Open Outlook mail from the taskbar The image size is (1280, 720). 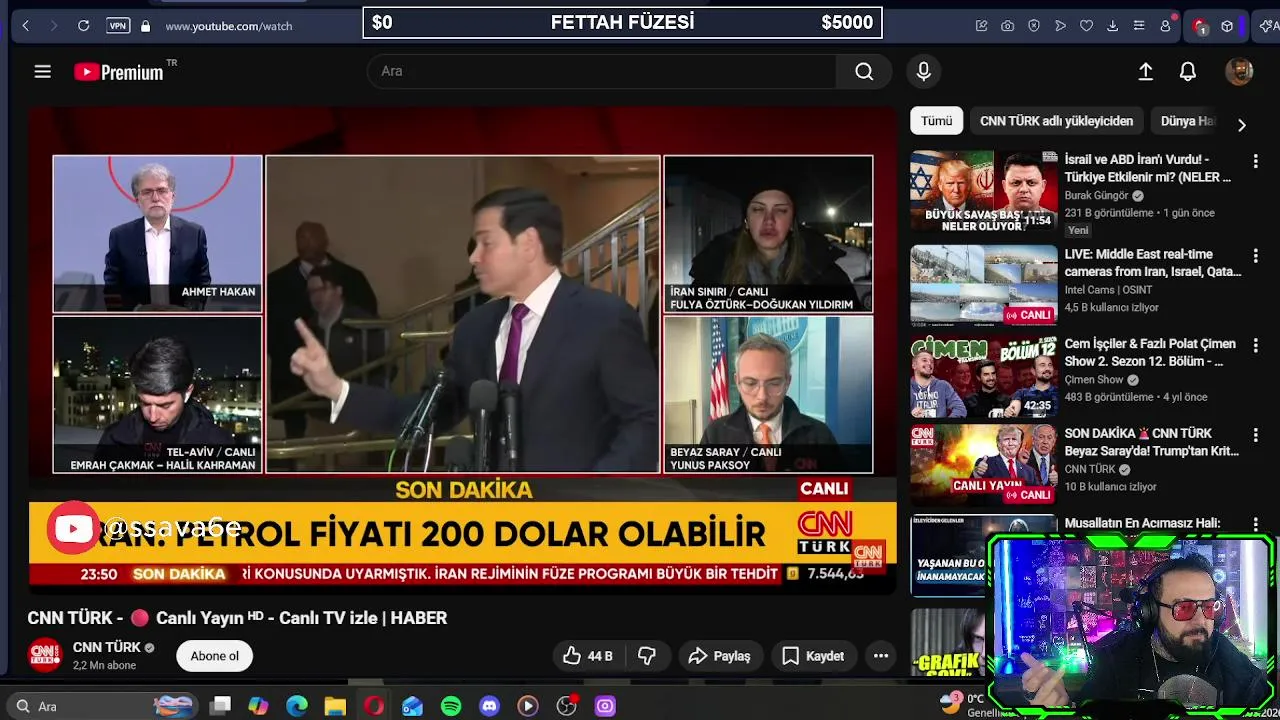point(412,706)
